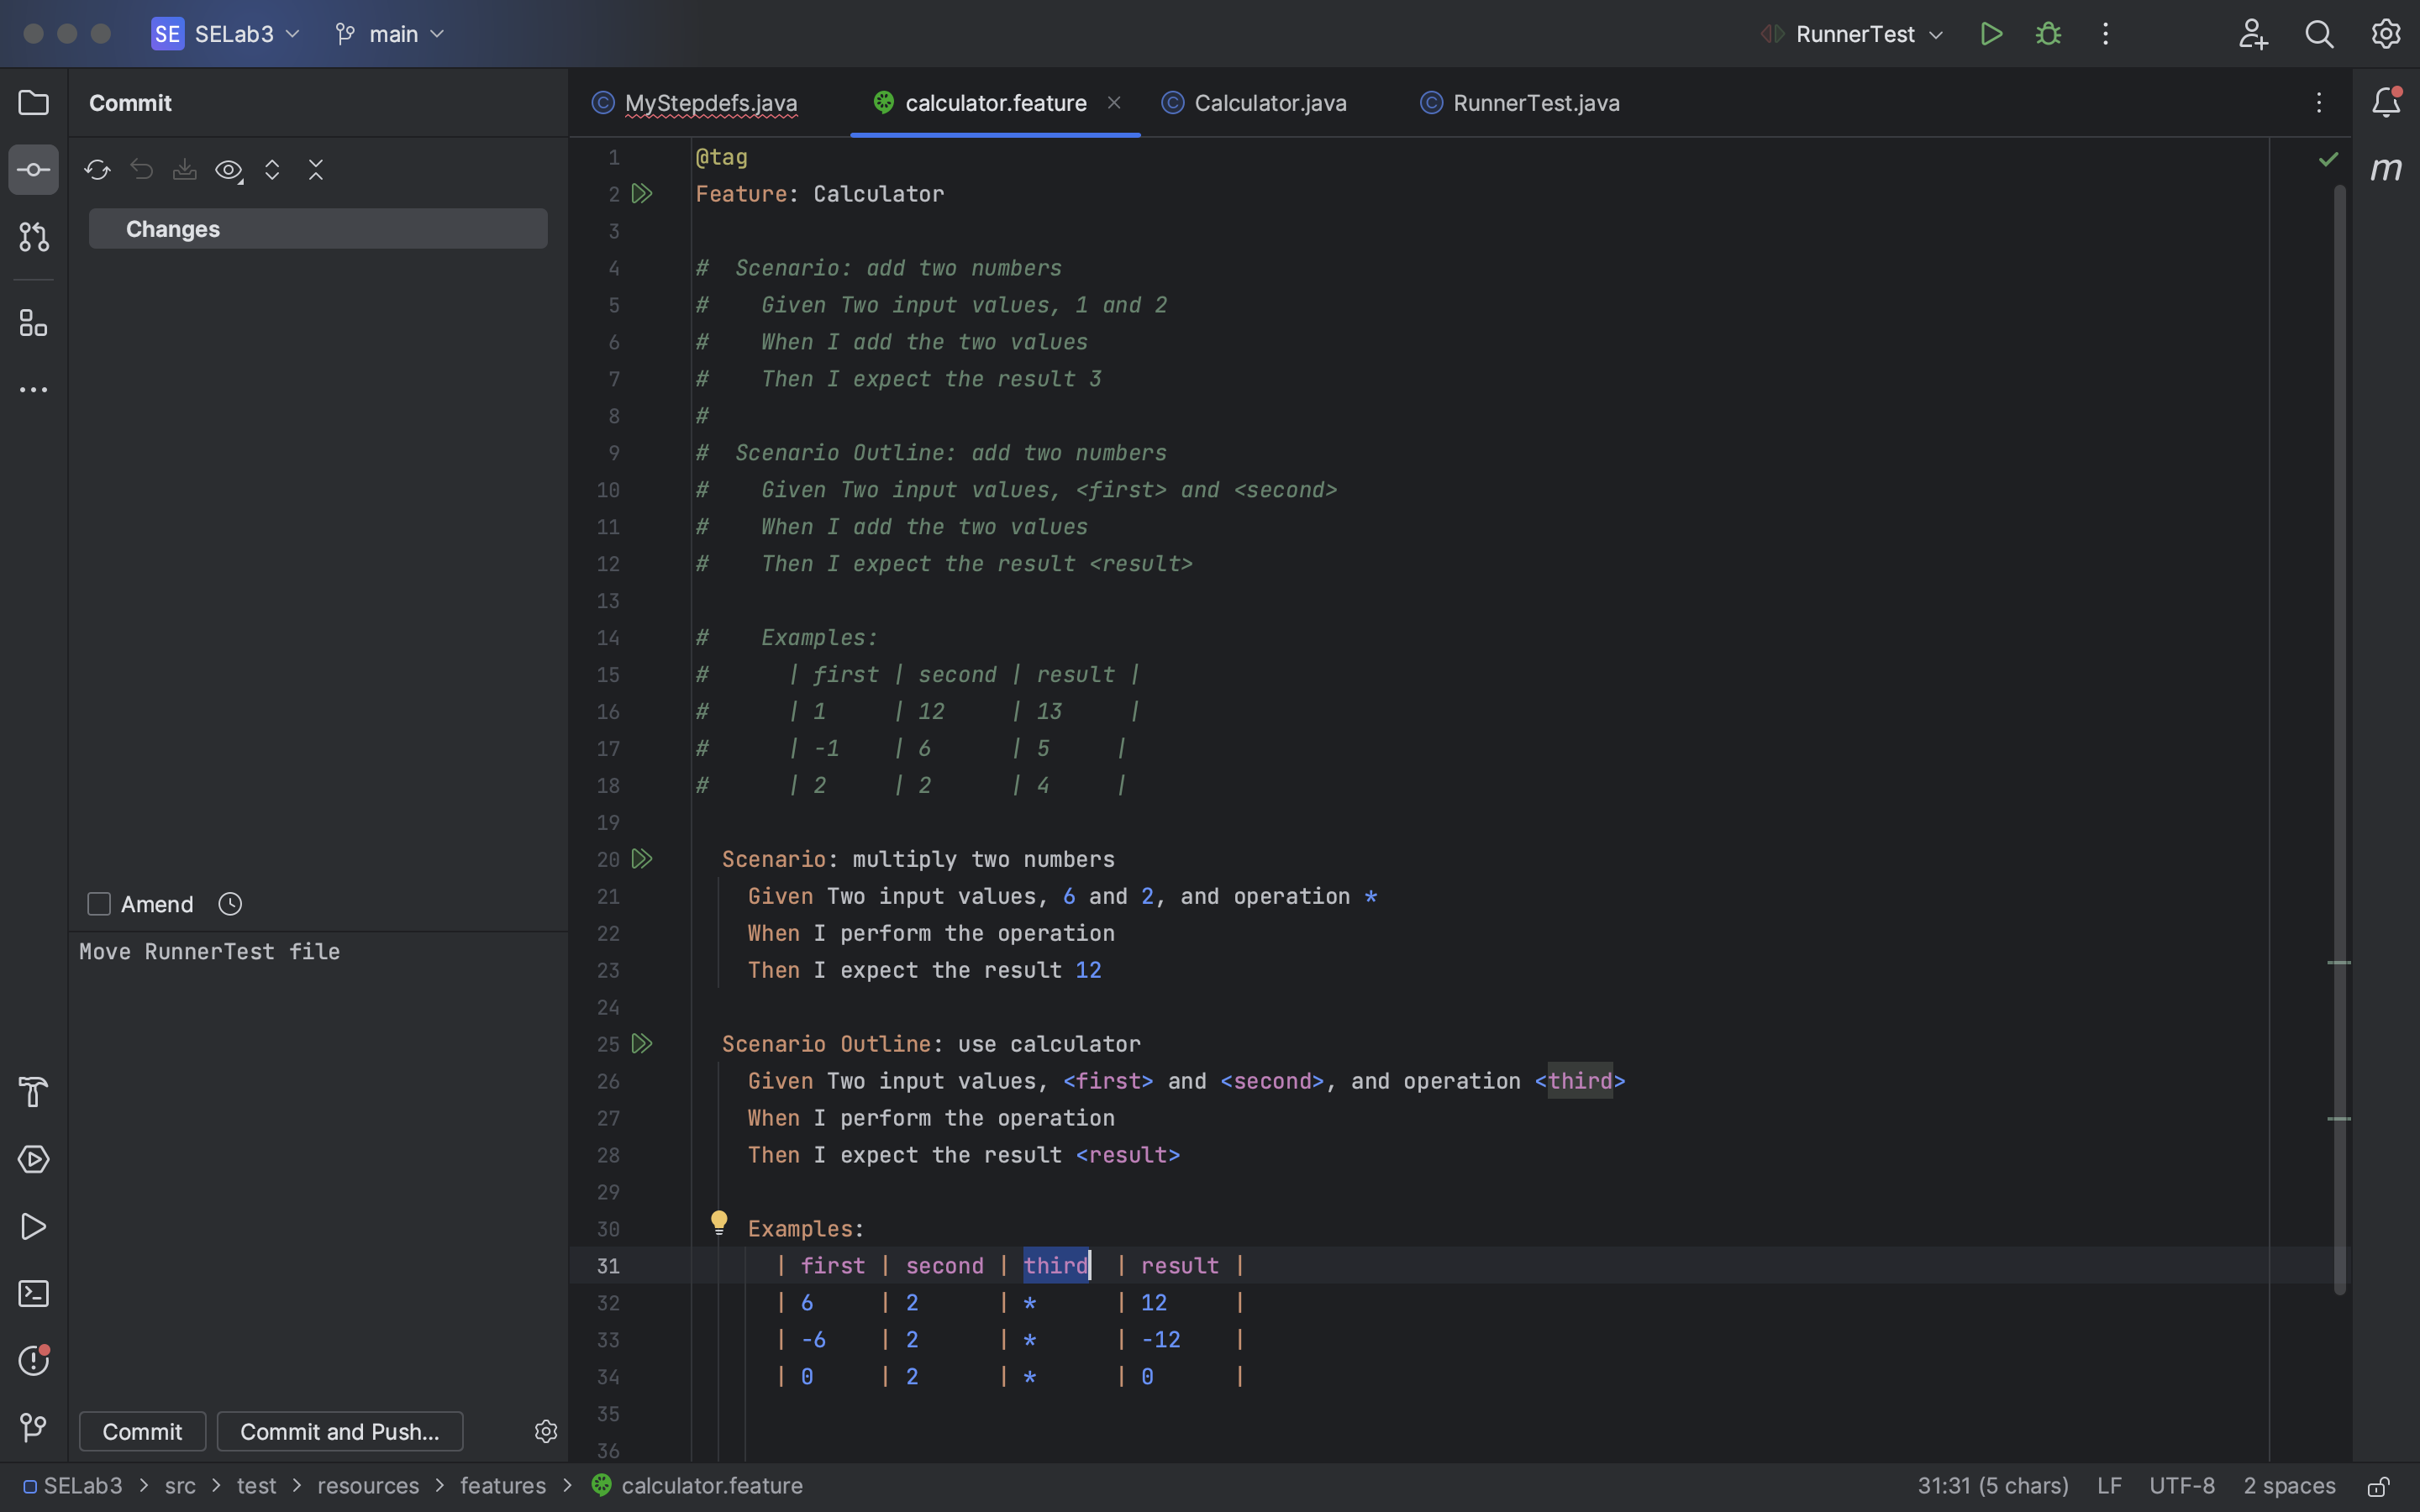
Task: Click the Commit button
Action: pyautogui.click(x=141, y=1431)
